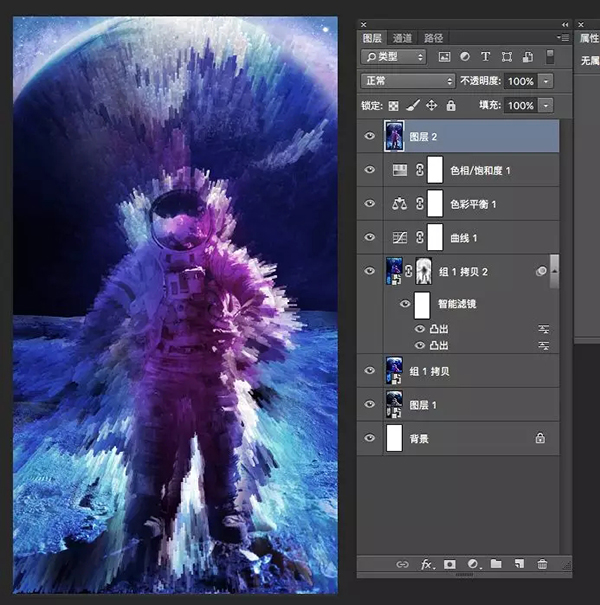Click the lock all padlock icon
The image size is (600, 605).
[x=451, y=105]
